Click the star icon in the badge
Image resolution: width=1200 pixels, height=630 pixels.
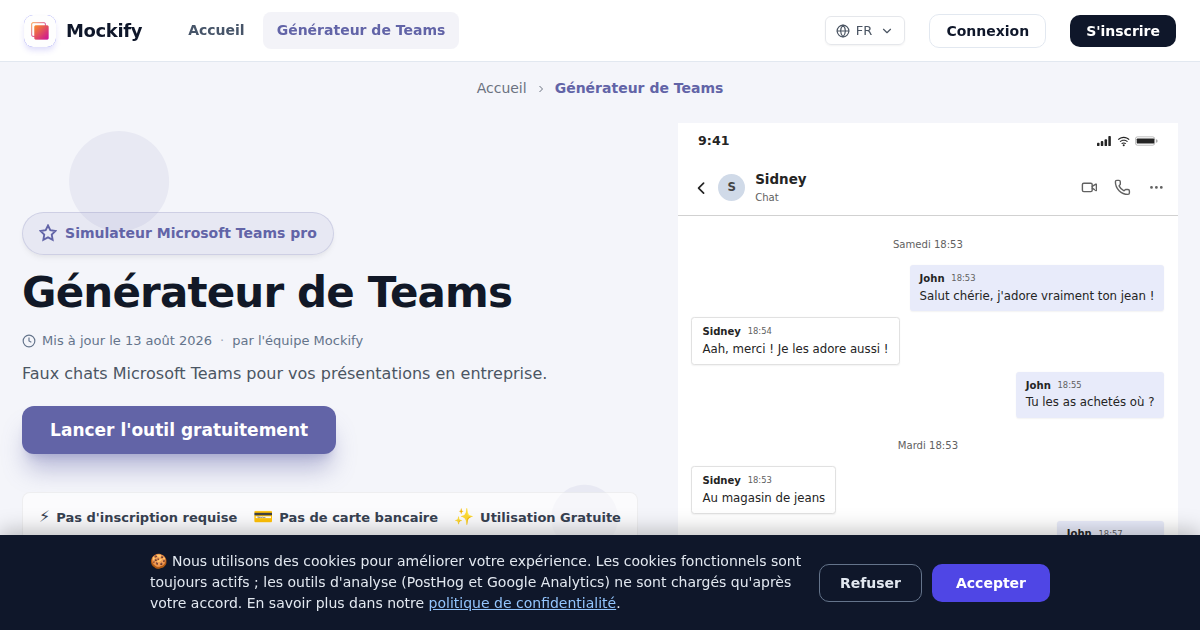pyautogui.click(x=48, y=233)
